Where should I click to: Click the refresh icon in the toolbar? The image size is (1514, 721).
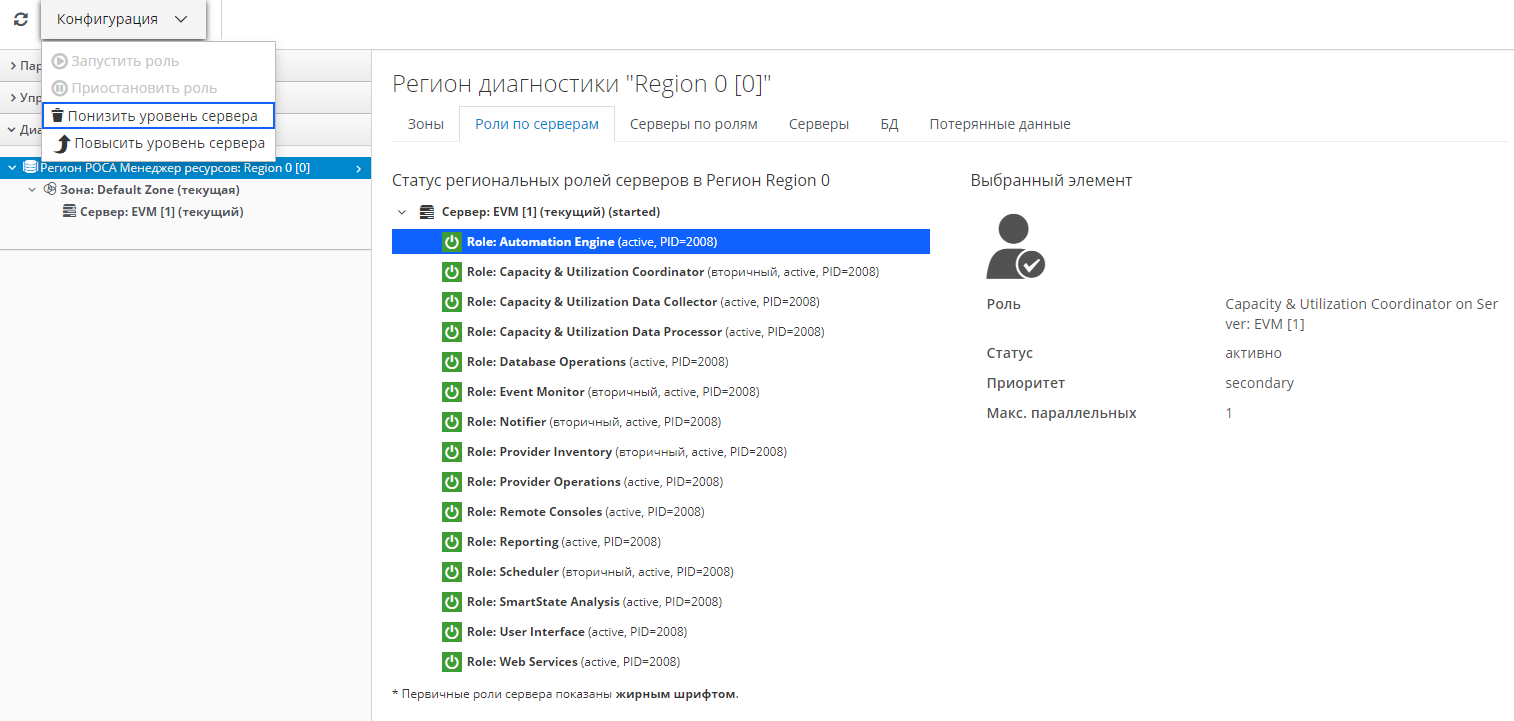tap(20, 19)
